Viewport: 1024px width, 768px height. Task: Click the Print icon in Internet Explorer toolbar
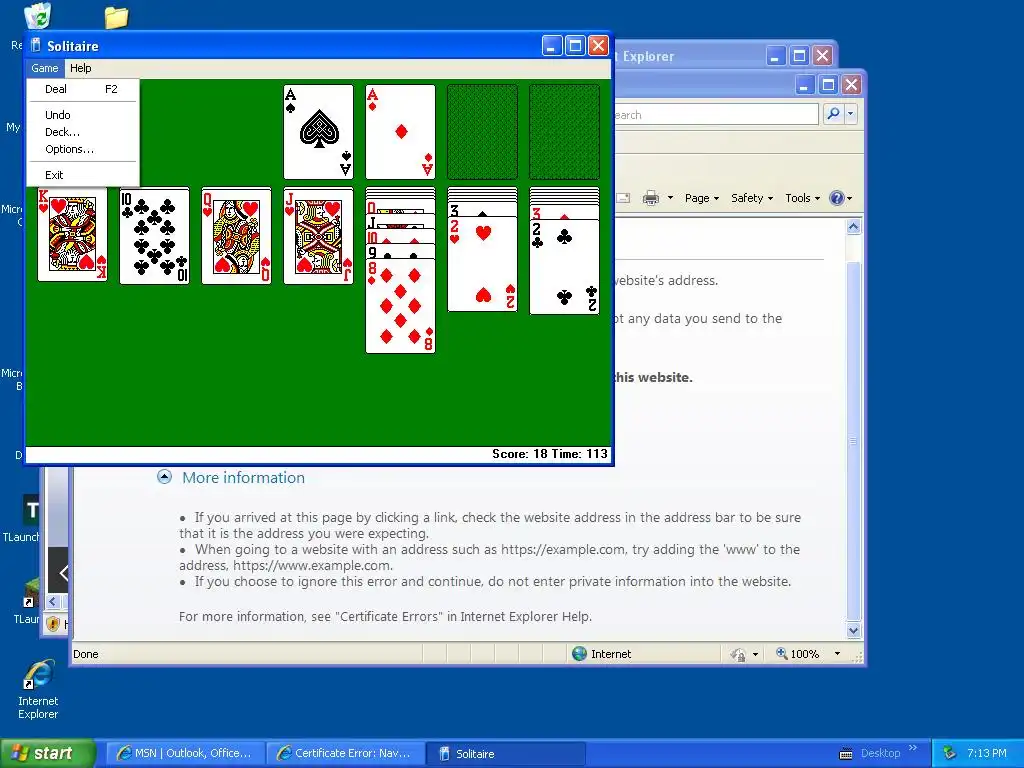[x=650, y=198]
